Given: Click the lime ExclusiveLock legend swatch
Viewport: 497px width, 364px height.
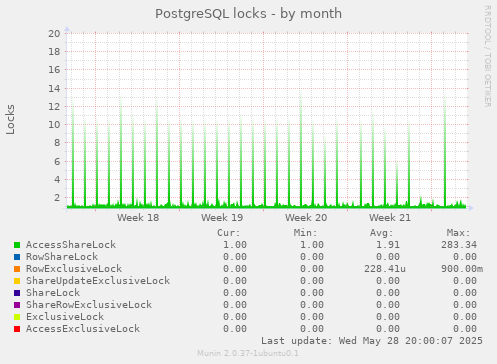Looking at the screenshot, I should (x=17, y=317).
